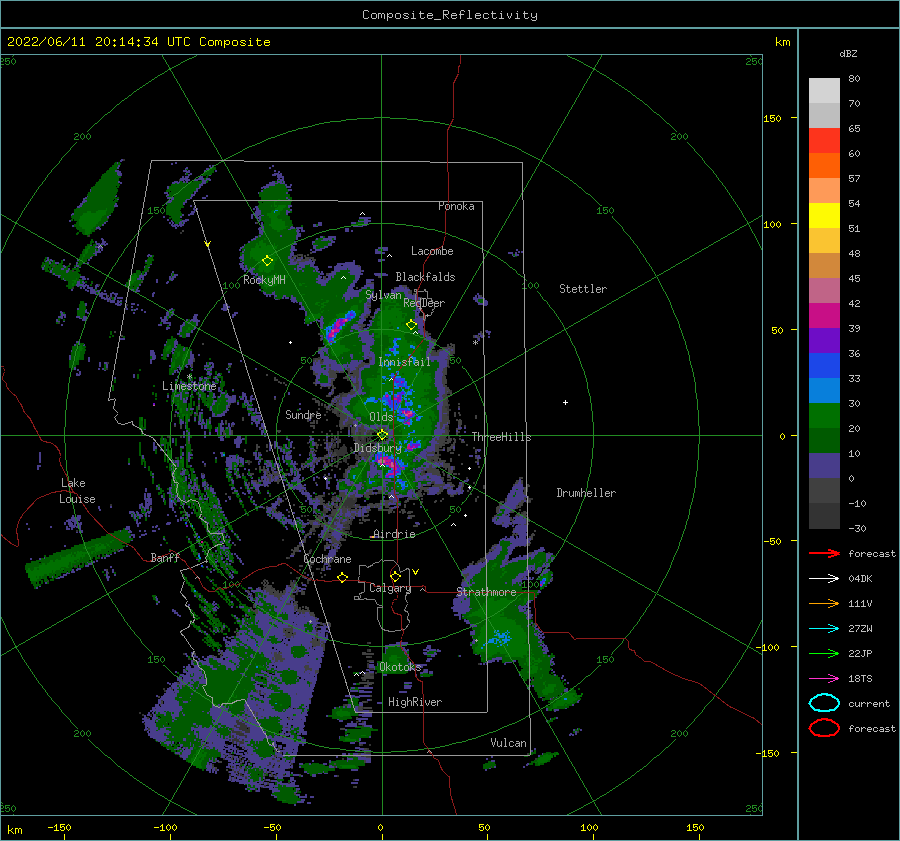Screen dimensions: 900x841
Task: Click the Didsbury town label
Action: click(378, 448)
